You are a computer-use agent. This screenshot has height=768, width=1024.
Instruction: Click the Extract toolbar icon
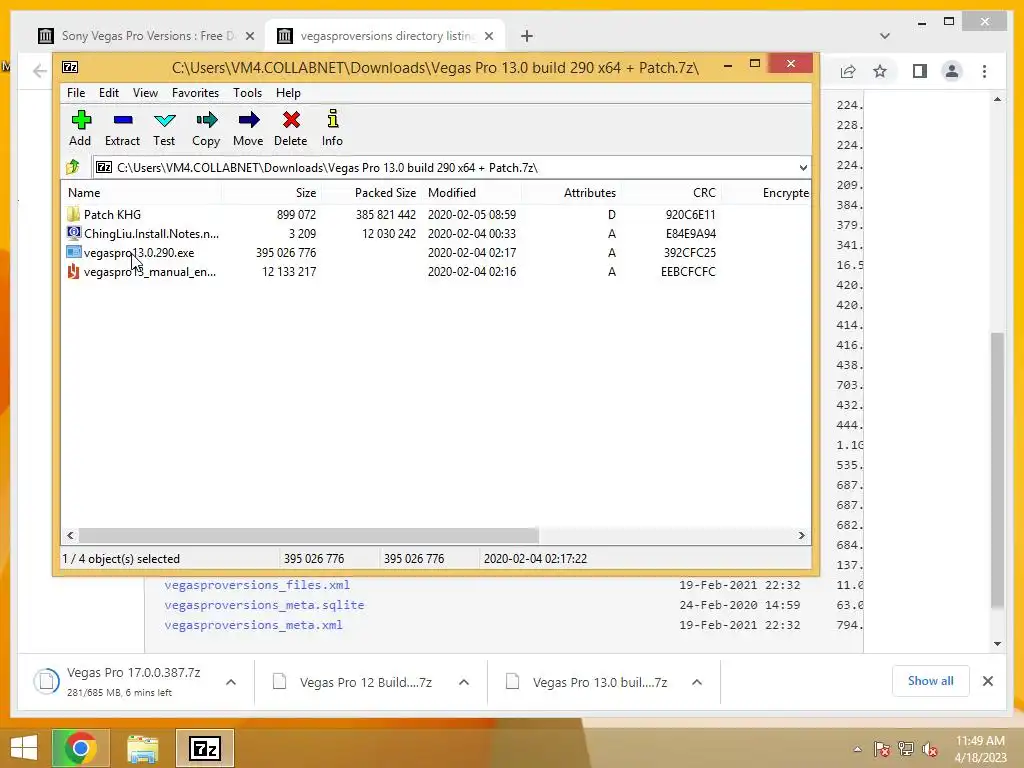[x=123, y=120]
